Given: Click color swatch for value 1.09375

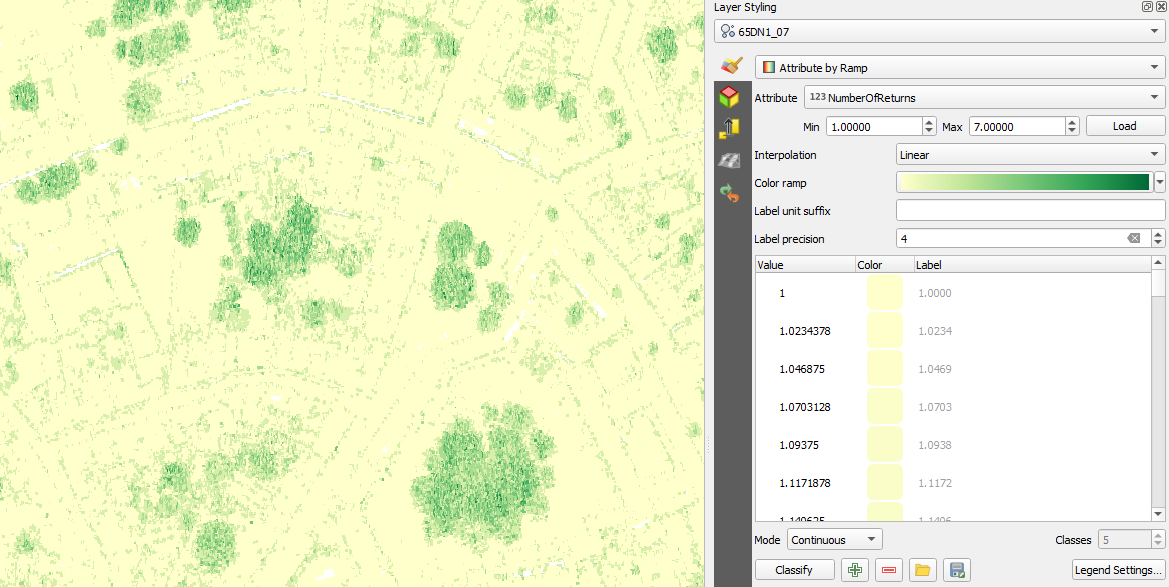Looking at the screenshot, I should tap(885, 445).
